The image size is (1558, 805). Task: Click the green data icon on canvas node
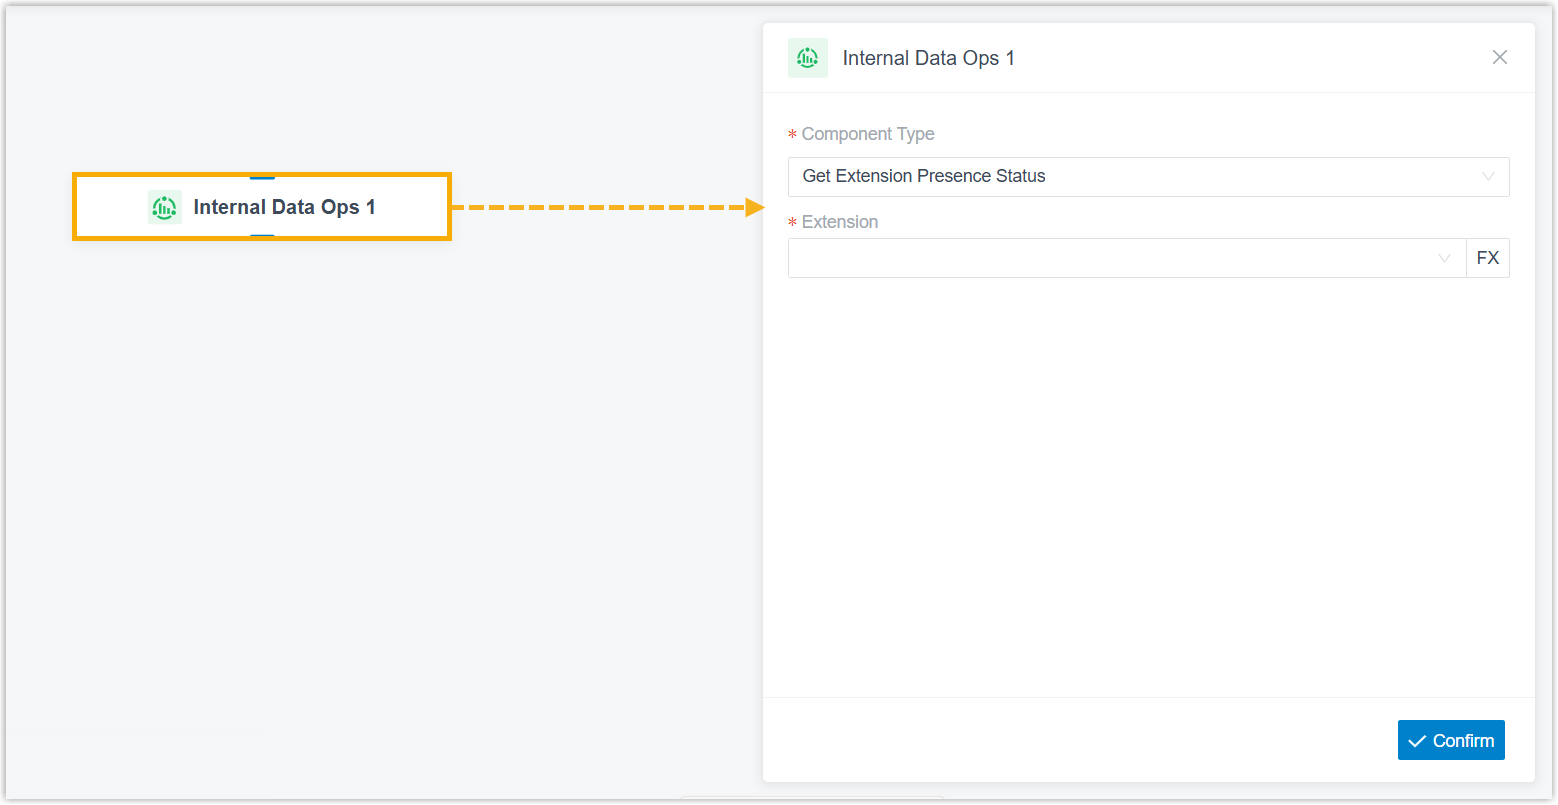click(x=164, y=207)
